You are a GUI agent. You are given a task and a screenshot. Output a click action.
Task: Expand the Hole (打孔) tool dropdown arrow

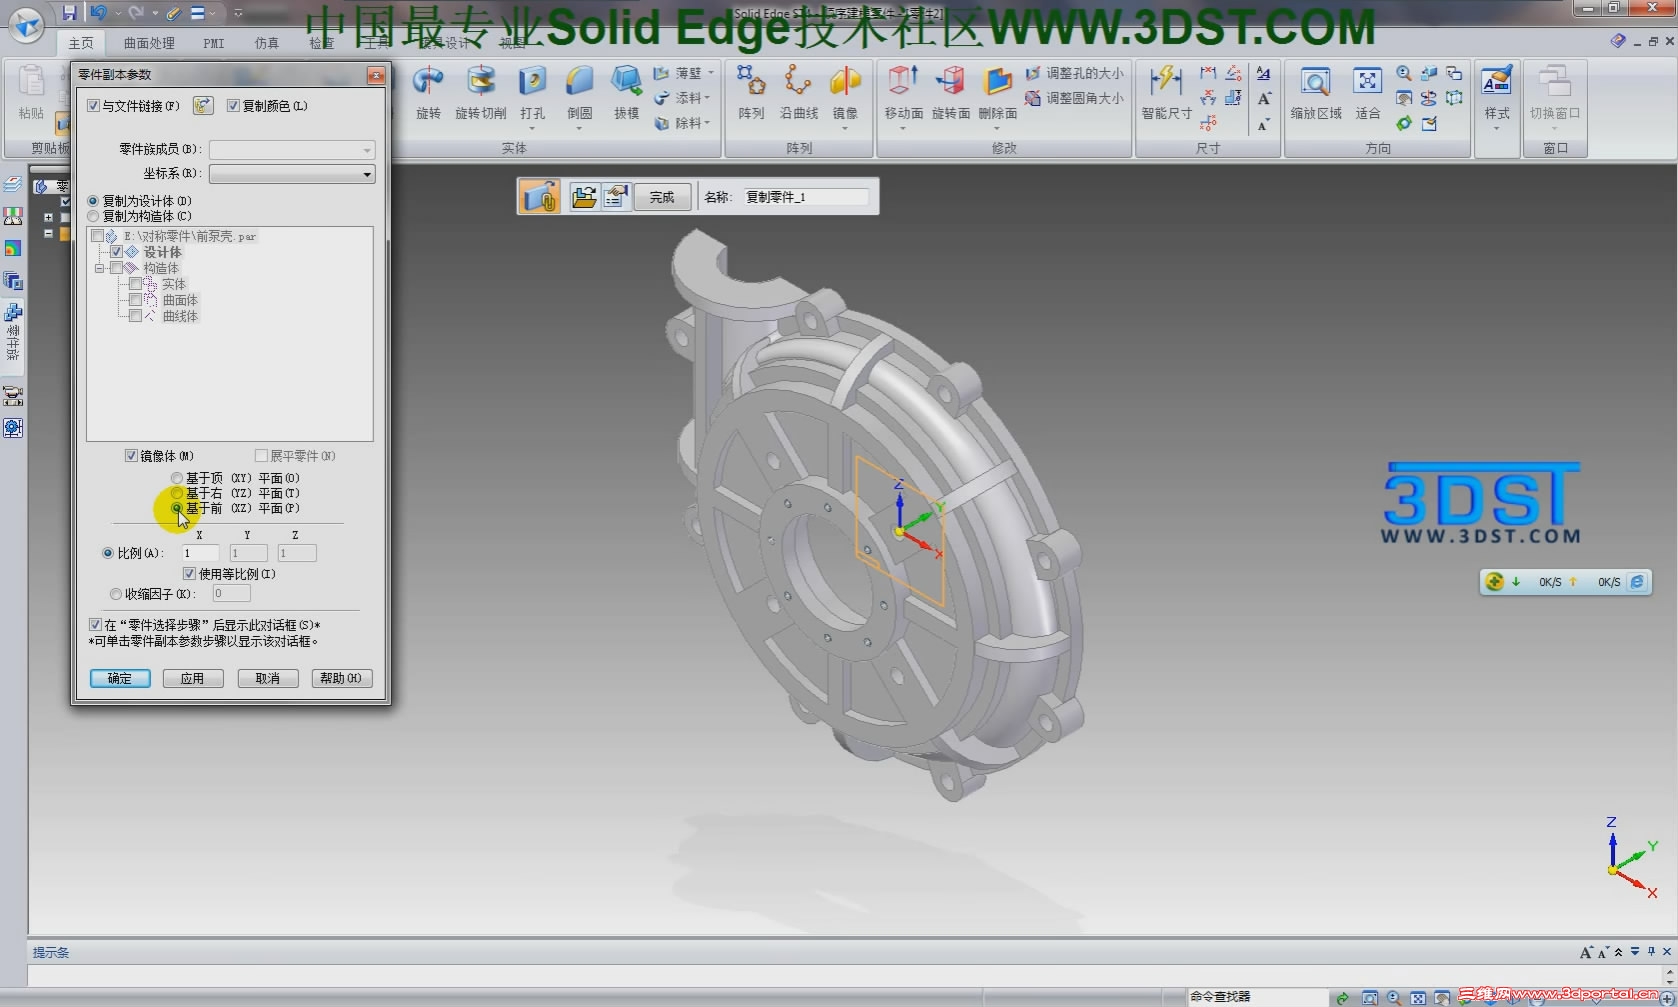pos(532,128)
